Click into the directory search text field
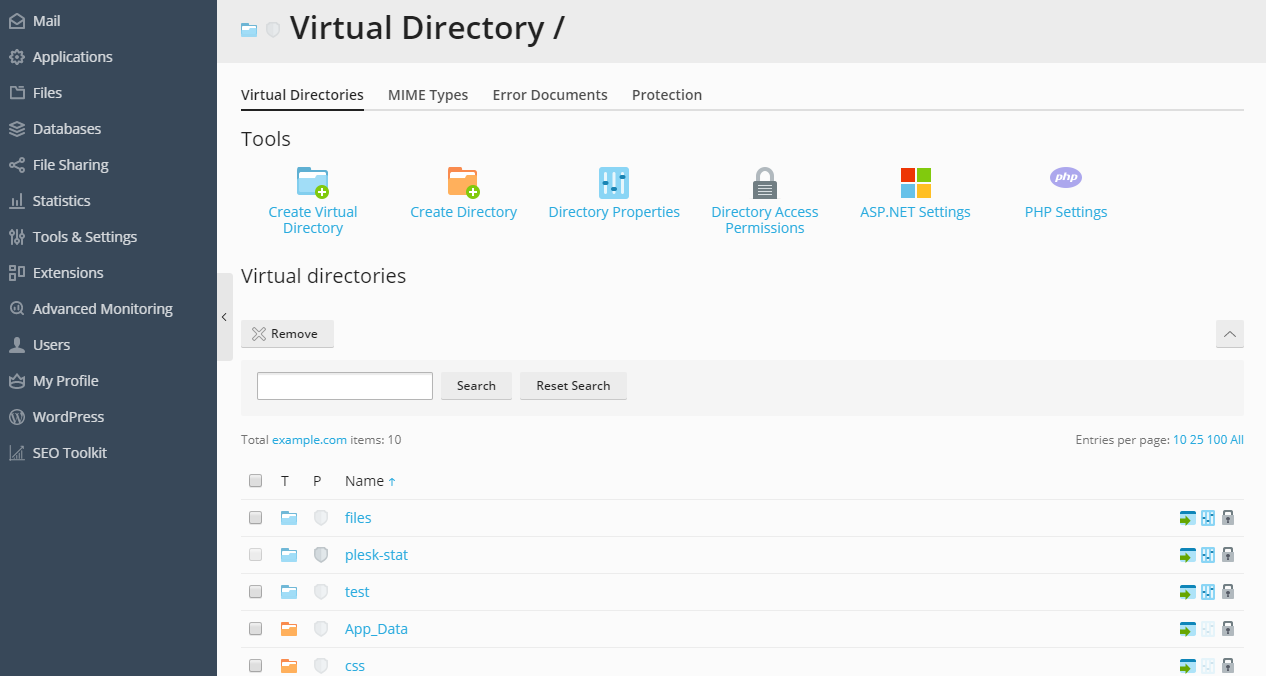1266x676 pixels. coord(345,386)
